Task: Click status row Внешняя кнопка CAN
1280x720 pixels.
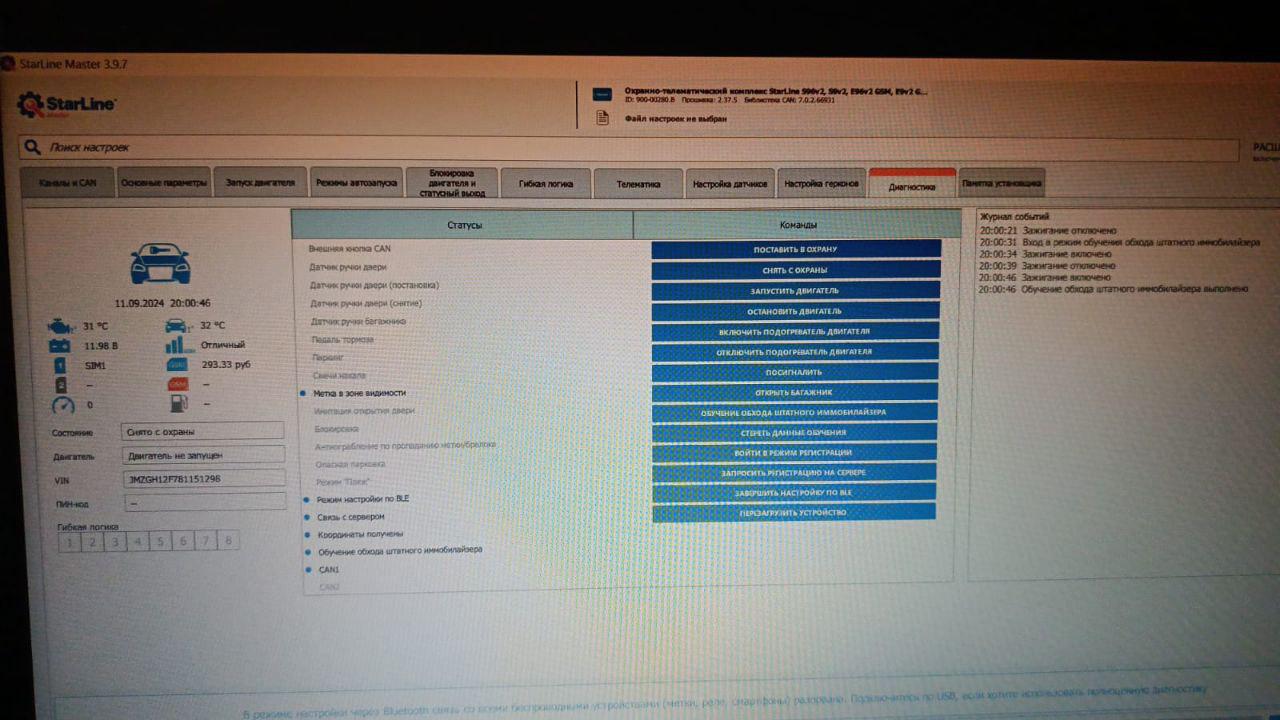Action: pos(350,247)
